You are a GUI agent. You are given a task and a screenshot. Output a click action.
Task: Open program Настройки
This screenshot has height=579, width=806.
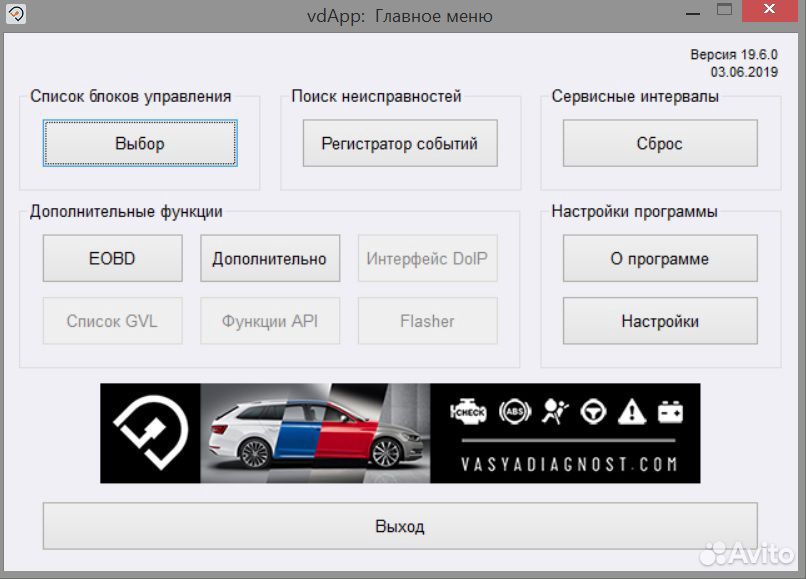tap(660, 321)
